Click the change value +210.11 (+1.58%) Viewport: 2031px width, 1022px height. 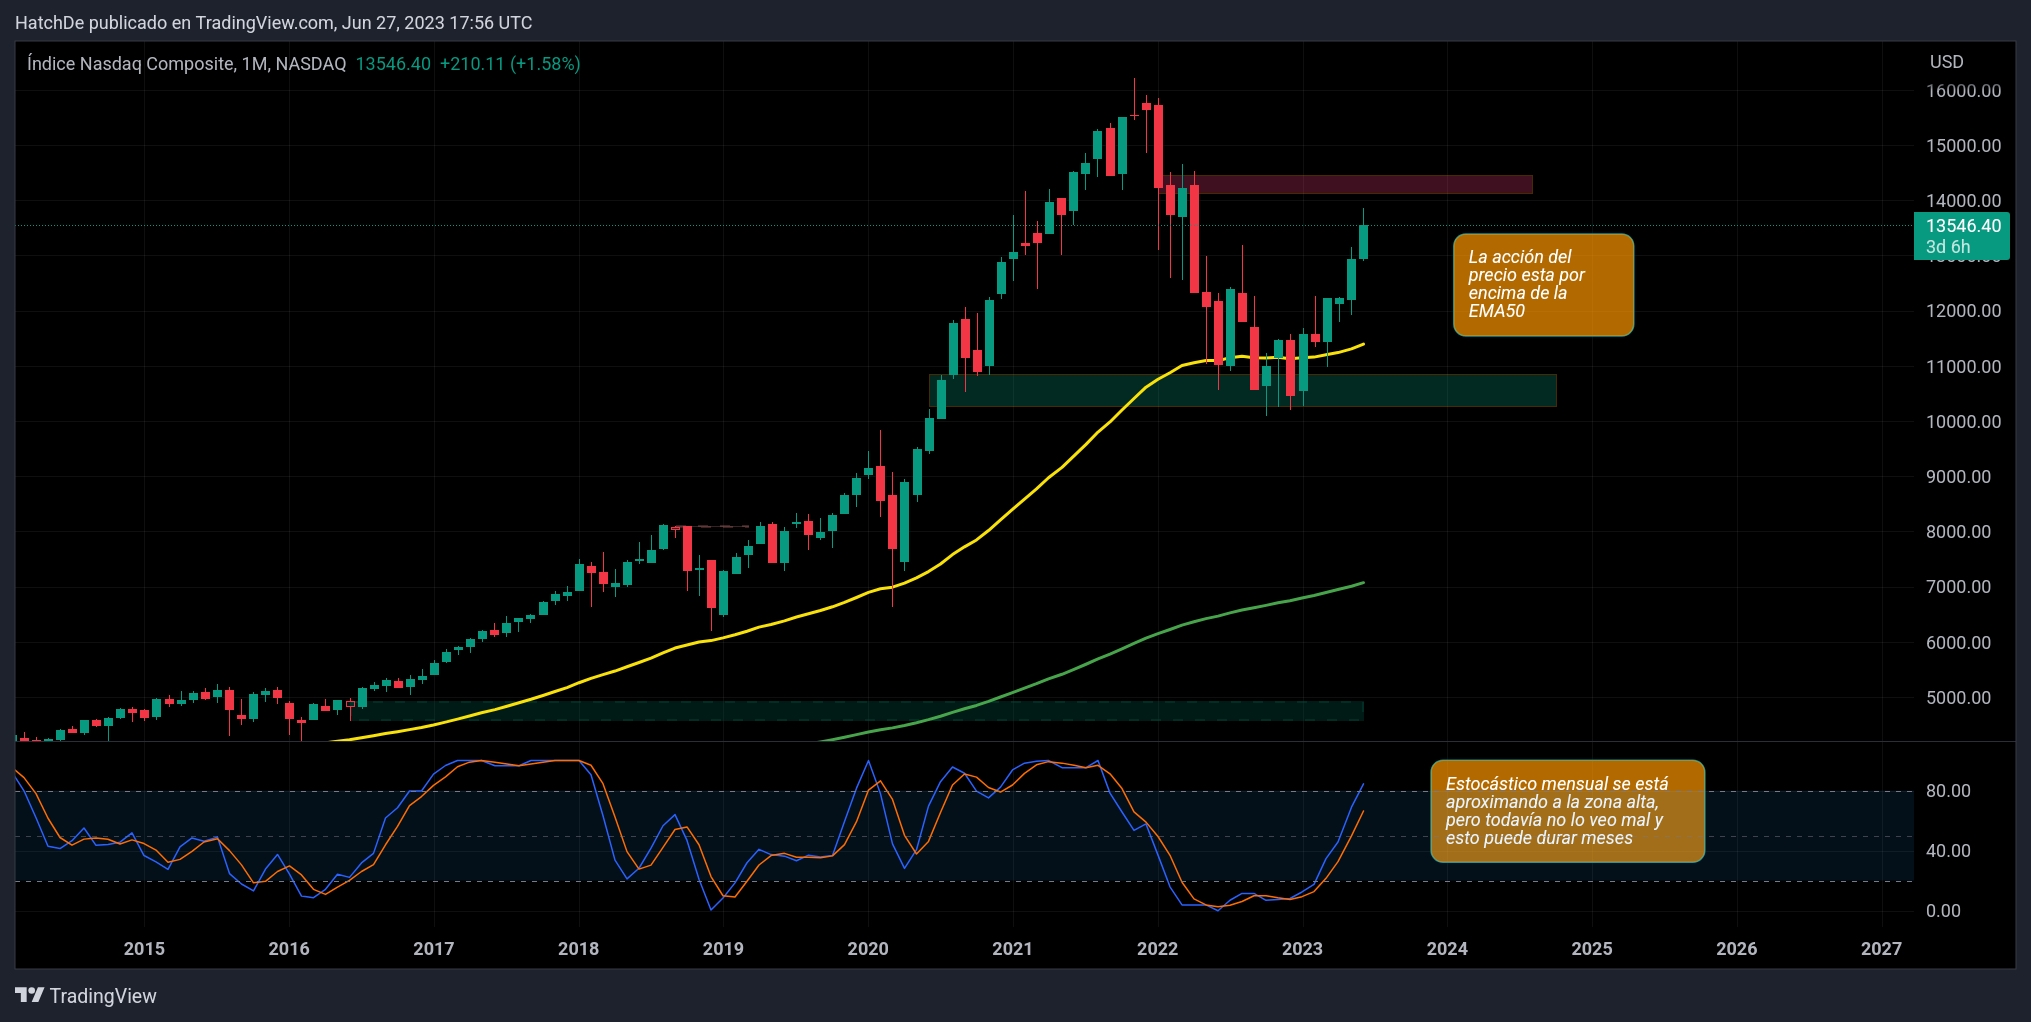tap(510, 62)
